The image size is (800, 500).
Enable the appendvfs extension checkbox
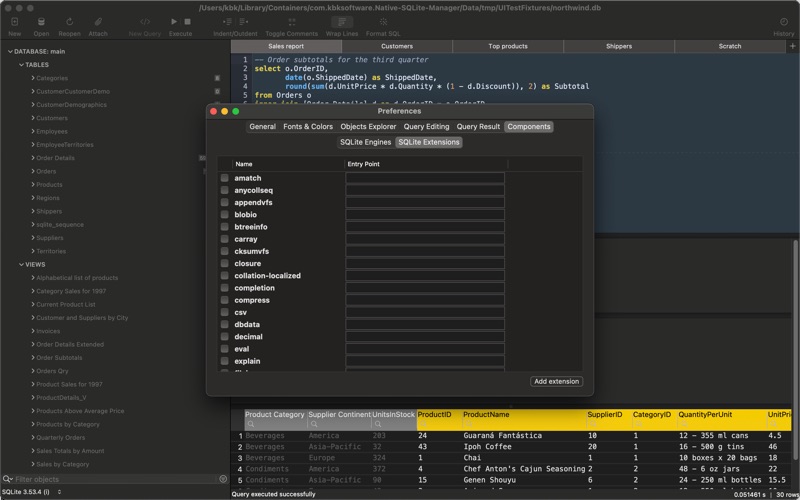click(224, 203)
